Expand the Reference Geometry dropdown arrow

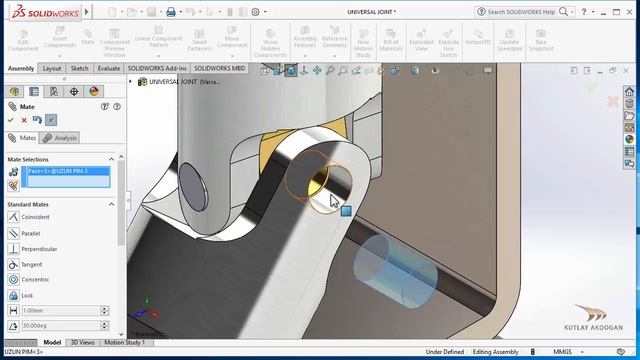tap(334, 56)
